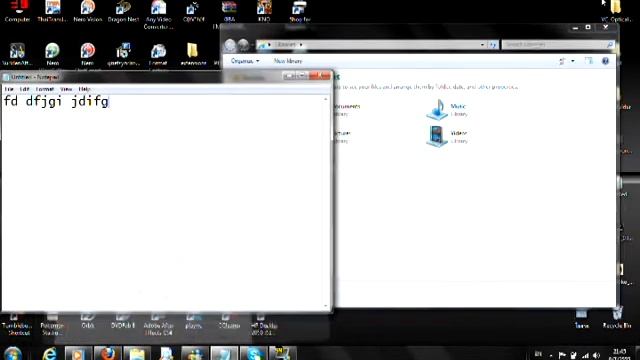This screenshot has height=360, width=640.
Task: Toggle the Explorer preview pane icon
Action: pos(588,61)
